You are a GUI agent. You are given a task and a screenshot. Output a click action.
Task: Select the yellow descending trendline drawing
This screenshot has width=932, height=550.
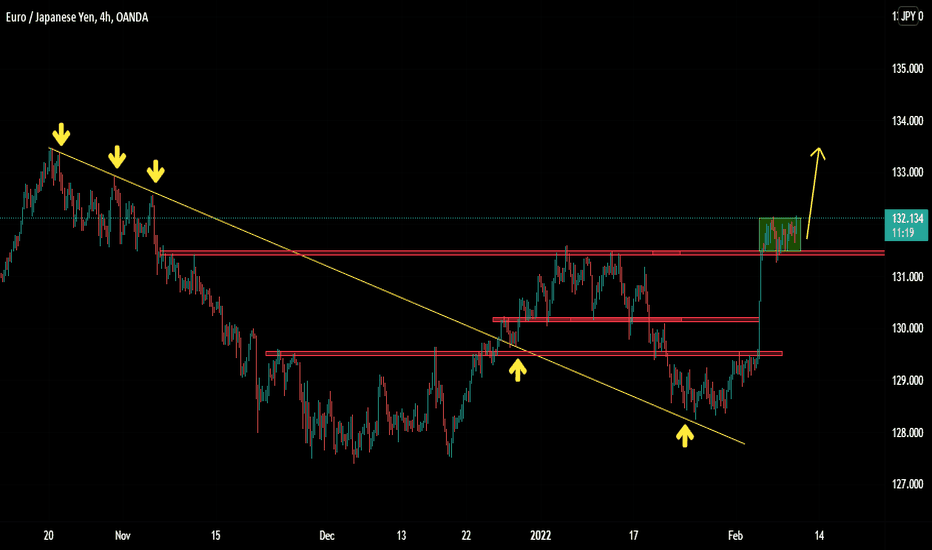(x=396, y=296)
